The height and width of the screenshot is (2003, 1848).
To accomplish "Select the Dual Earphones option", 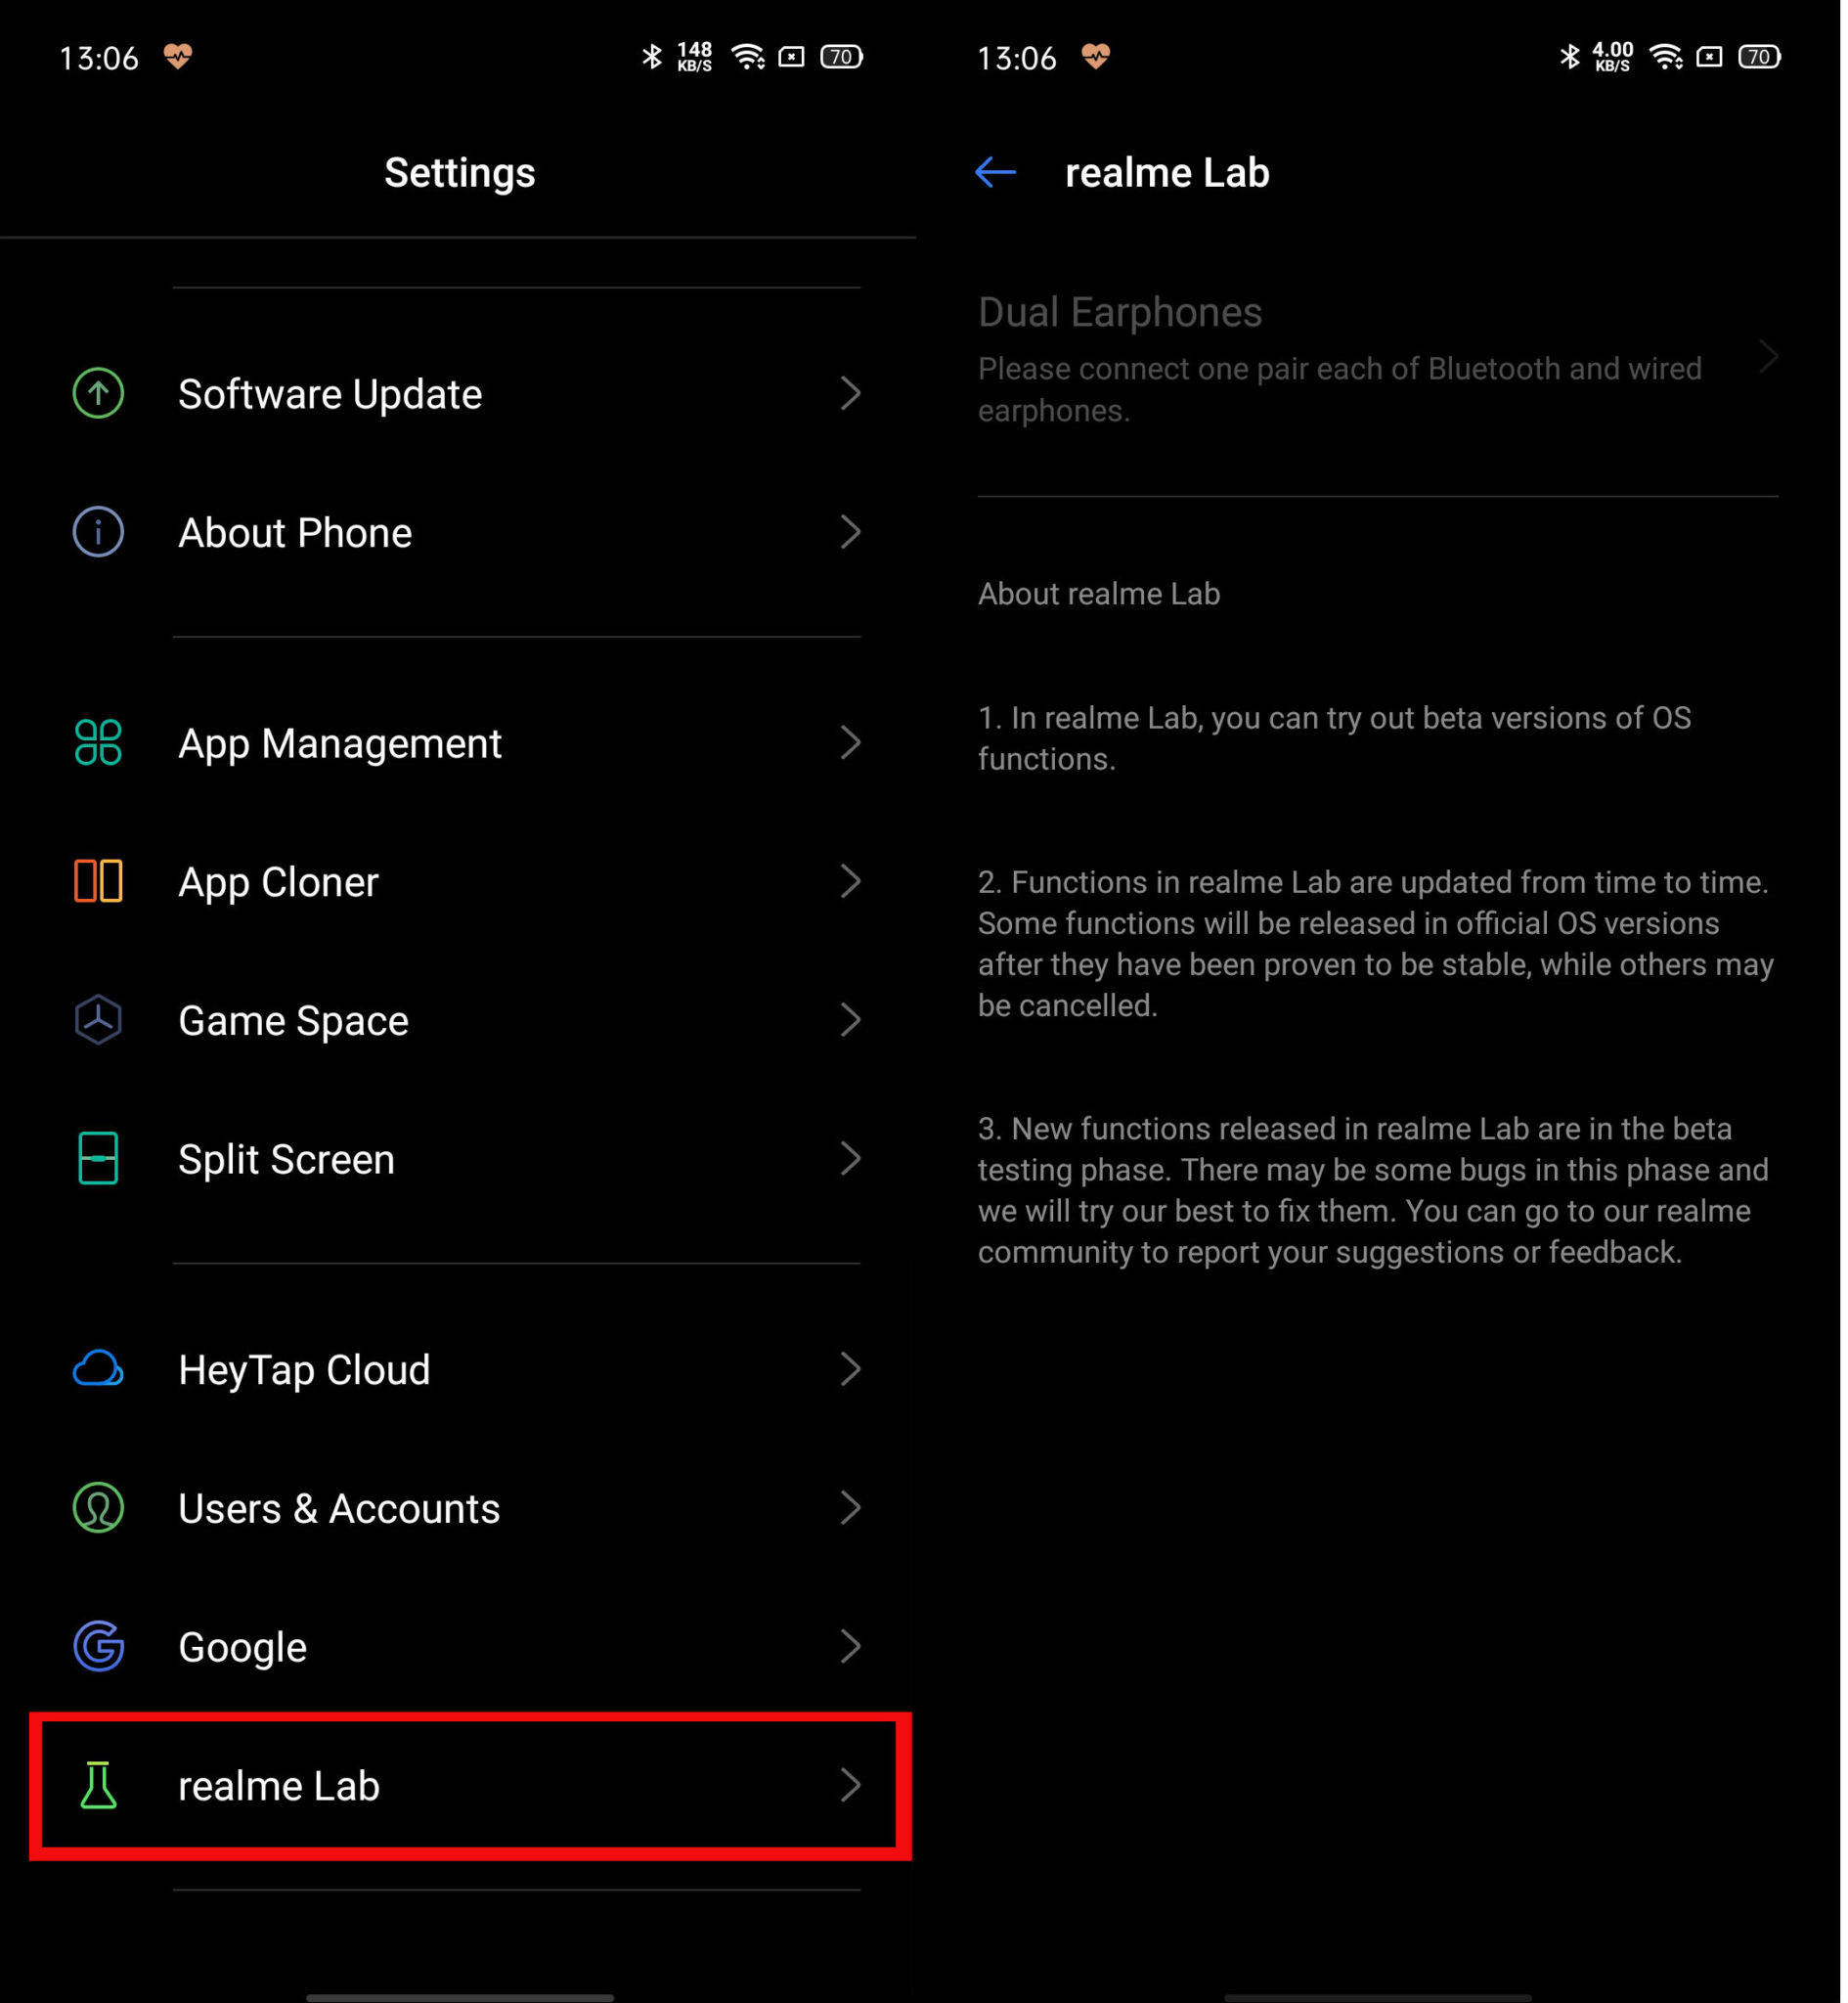I will point(1378,358).
